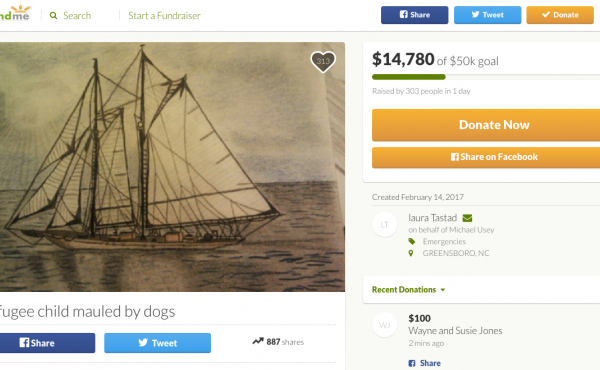Expand the Recent Donations dropdown

click(x=408, y=290)
